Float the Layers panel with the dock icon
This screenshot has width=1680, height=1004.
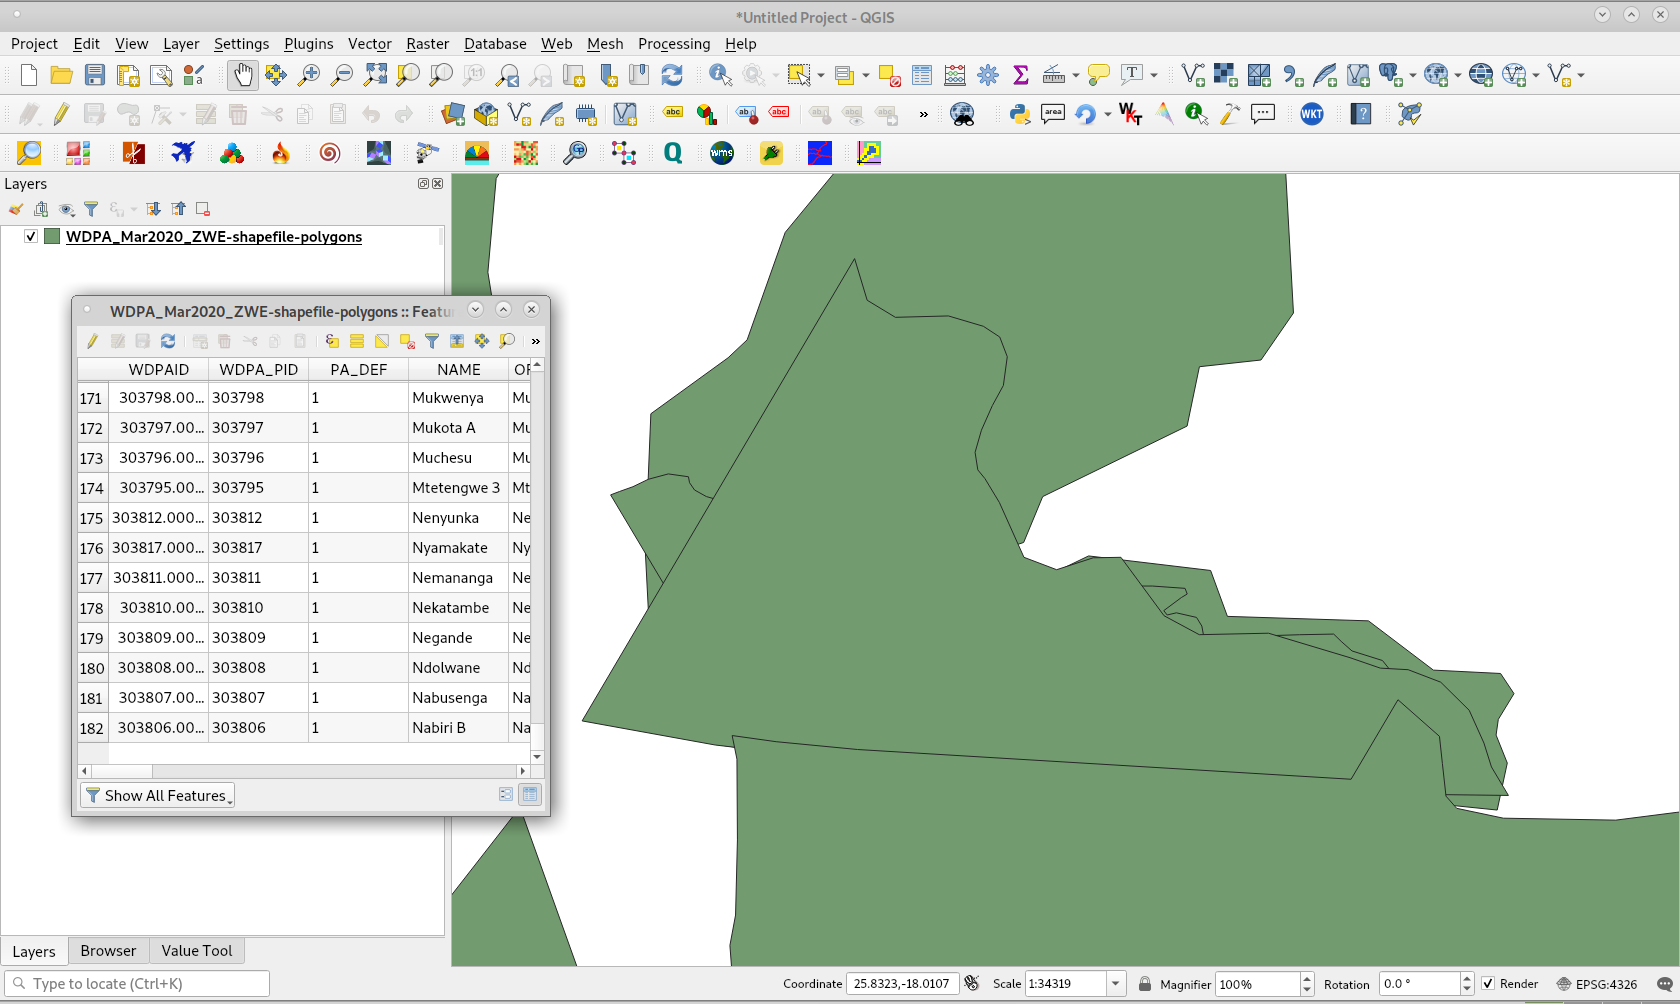click(x=423, y=184)
